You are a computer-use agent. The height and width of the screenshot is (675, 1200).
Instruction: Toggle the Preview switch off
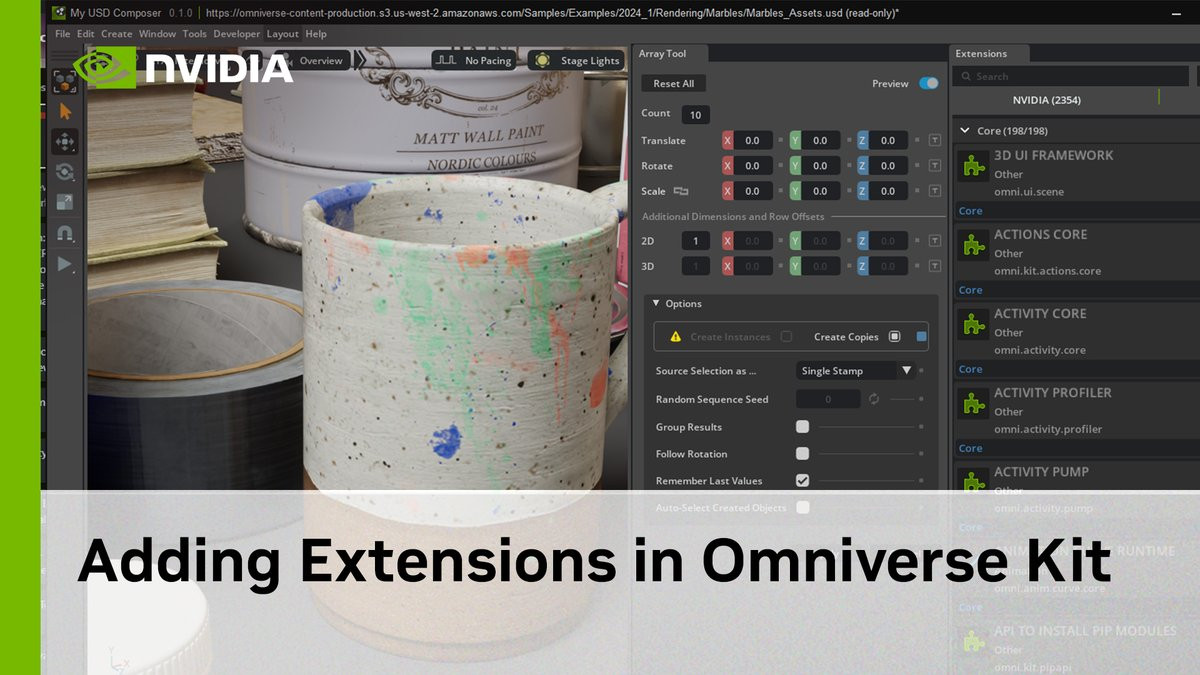(929, 83)
